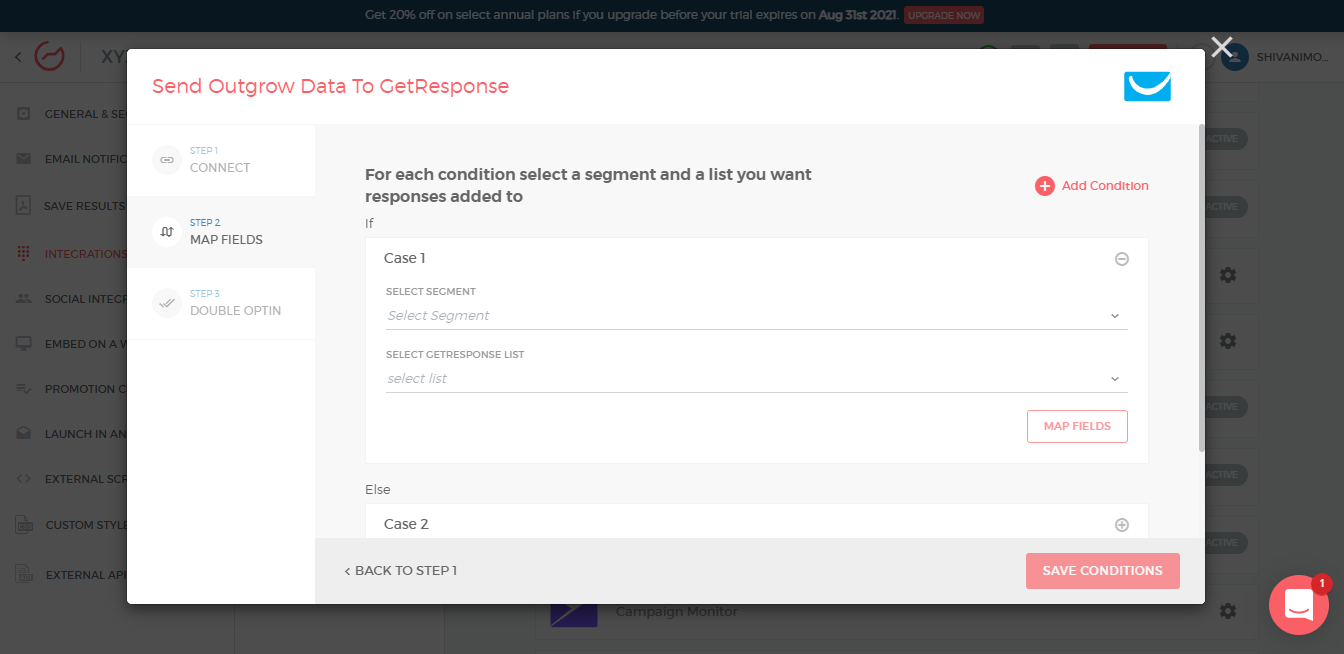Screen dimensions: 1344x654
Task: Click the Connect step link icon
Action: pyautogui.click(x=167, y=160)
